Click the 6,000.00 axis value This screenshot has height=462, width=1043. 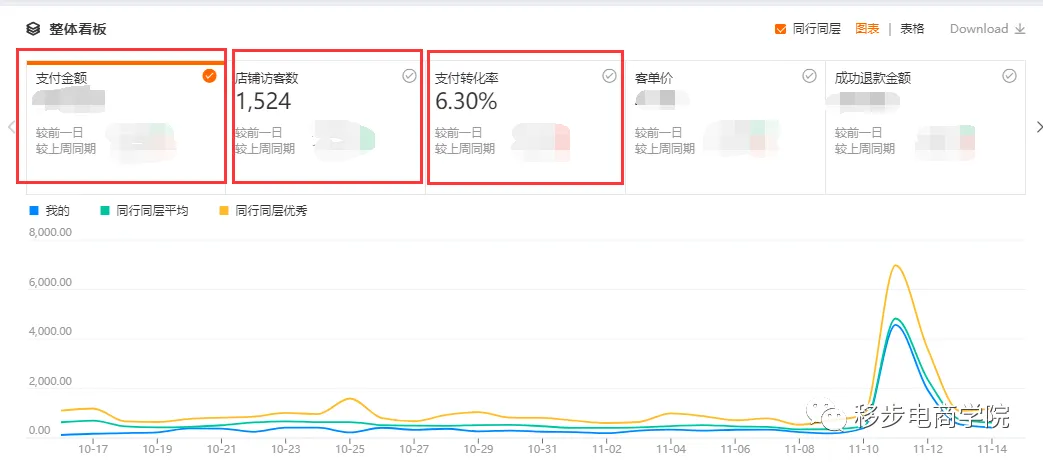[x=51, y=283]
